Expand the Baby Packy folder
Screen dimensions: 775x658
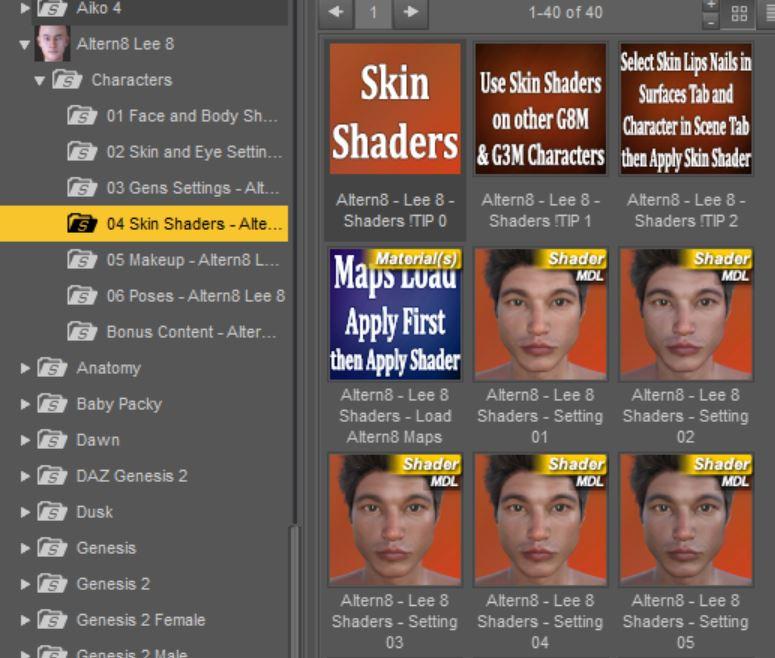[x=25, y=404]
